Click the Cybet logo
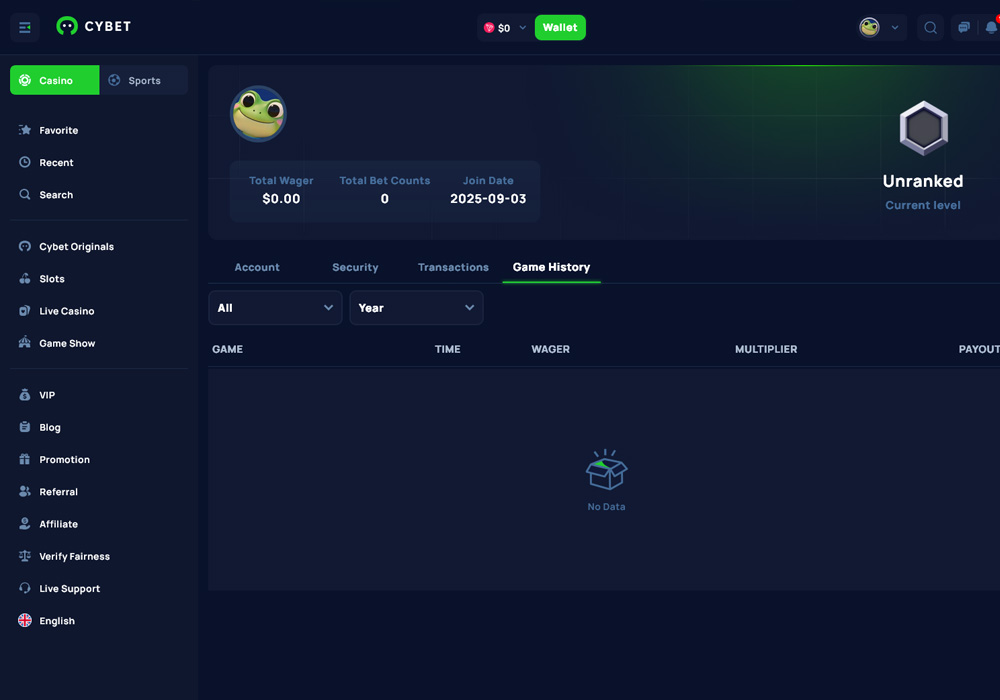 pos(94,27)
